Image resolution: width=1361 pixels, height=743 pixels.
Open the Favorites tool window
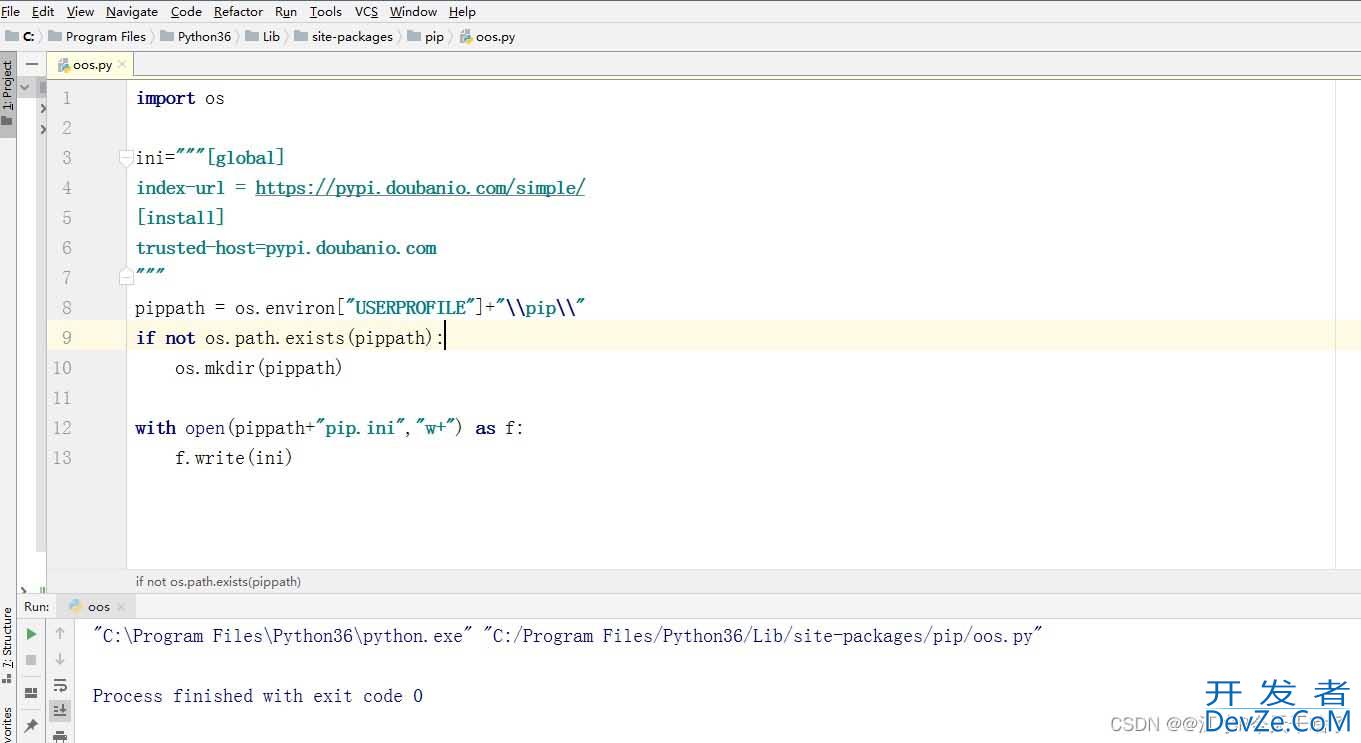8,725
